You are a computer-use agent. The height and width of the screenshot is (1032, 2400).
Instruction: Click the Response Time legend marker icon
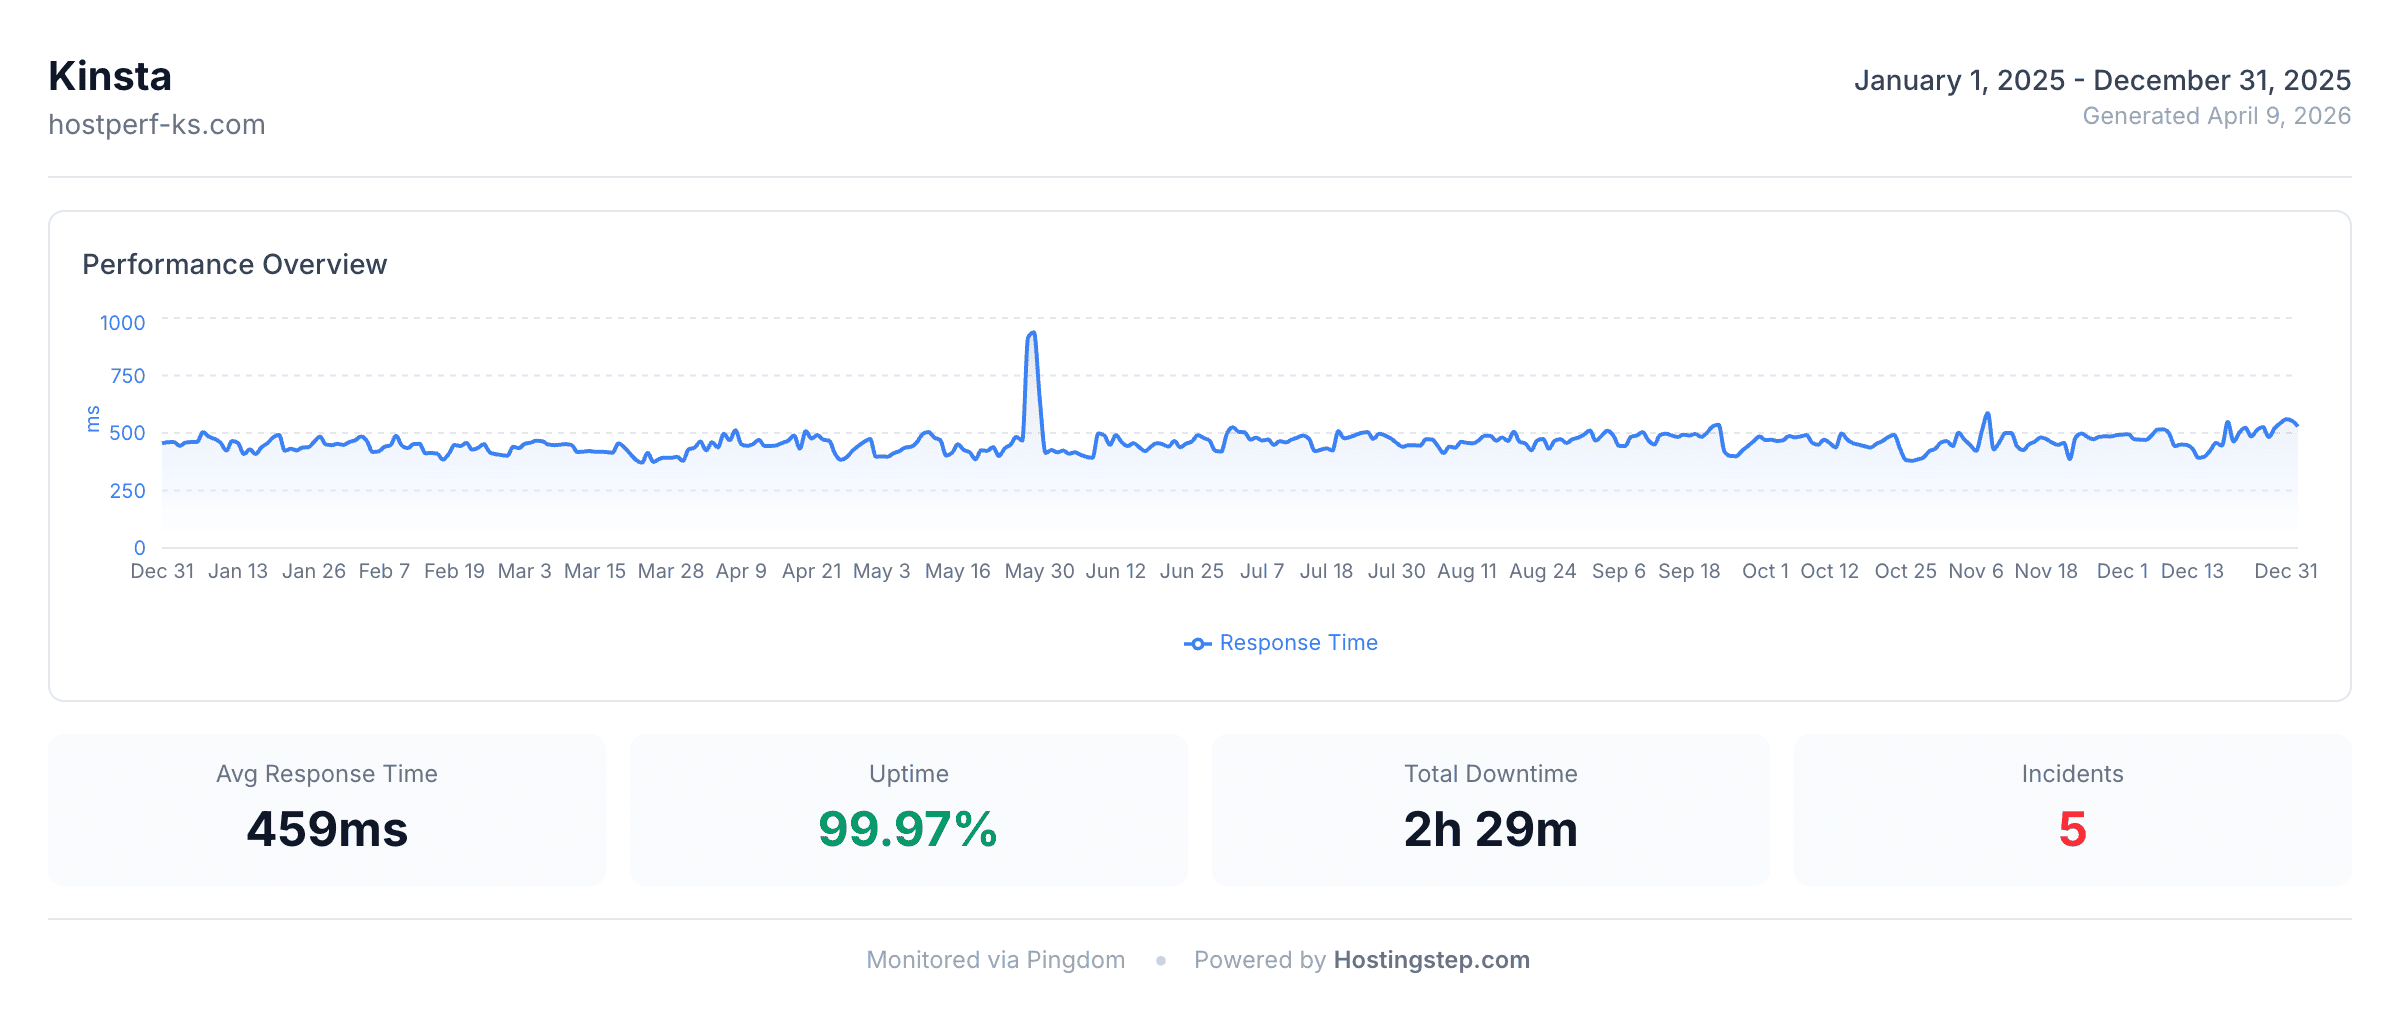(x=1197, y=644)
